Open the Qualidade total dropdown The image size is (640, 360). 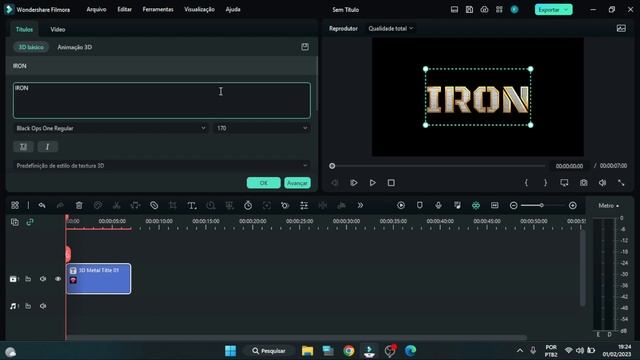(x=391, y=29)
